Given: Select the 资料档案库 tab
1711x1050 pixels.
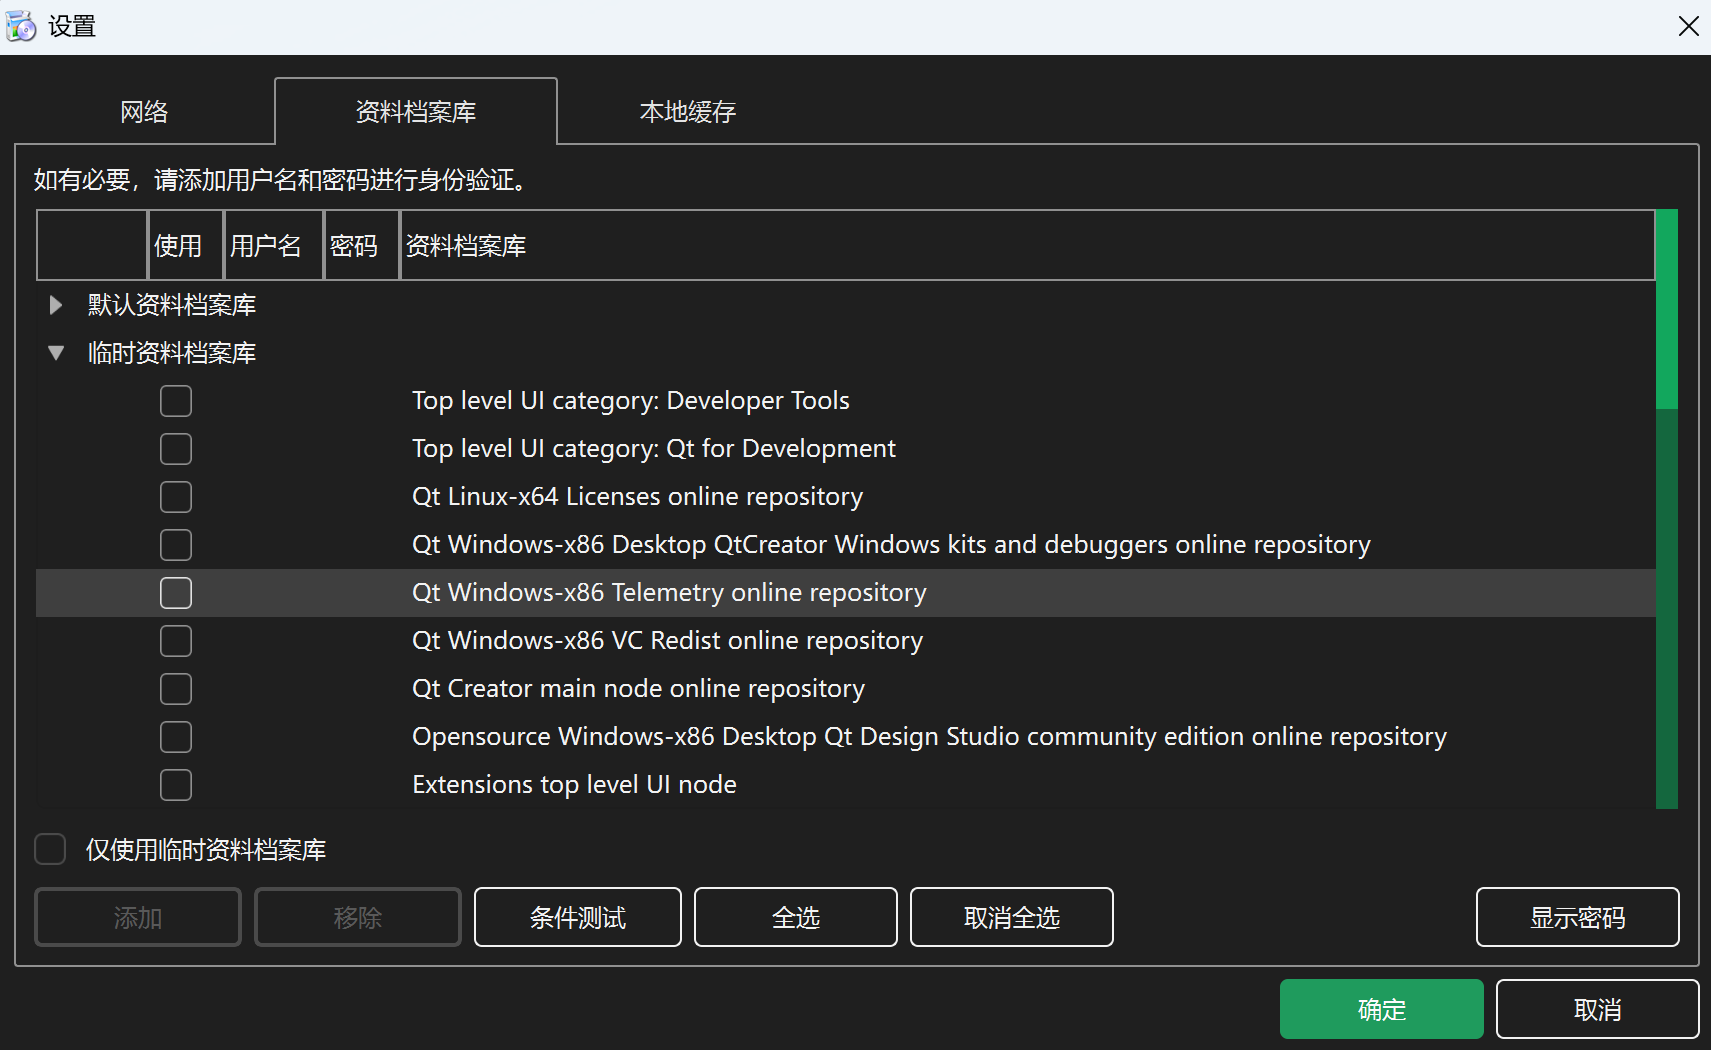Looking at the screenshot, I should click(416, 111).
